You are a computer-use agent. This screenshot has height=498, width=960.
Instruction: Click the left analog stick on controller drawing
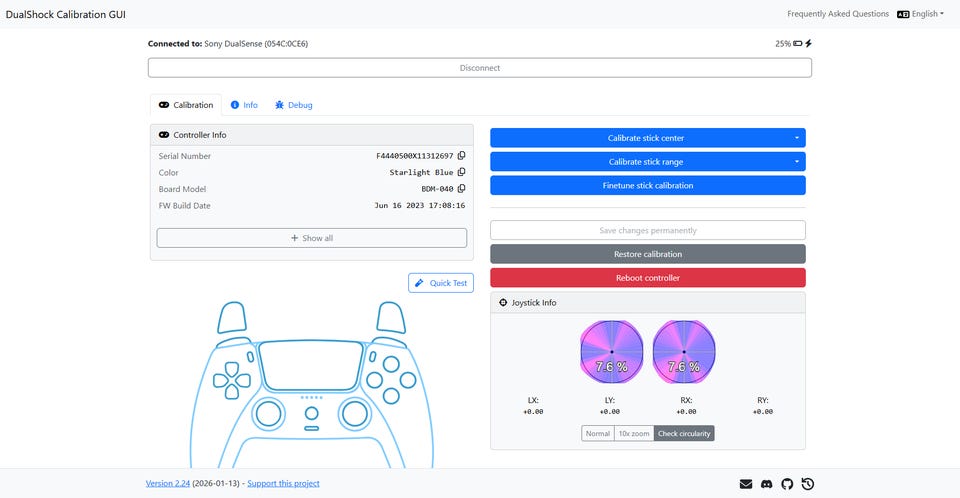(x=268, y=414)
